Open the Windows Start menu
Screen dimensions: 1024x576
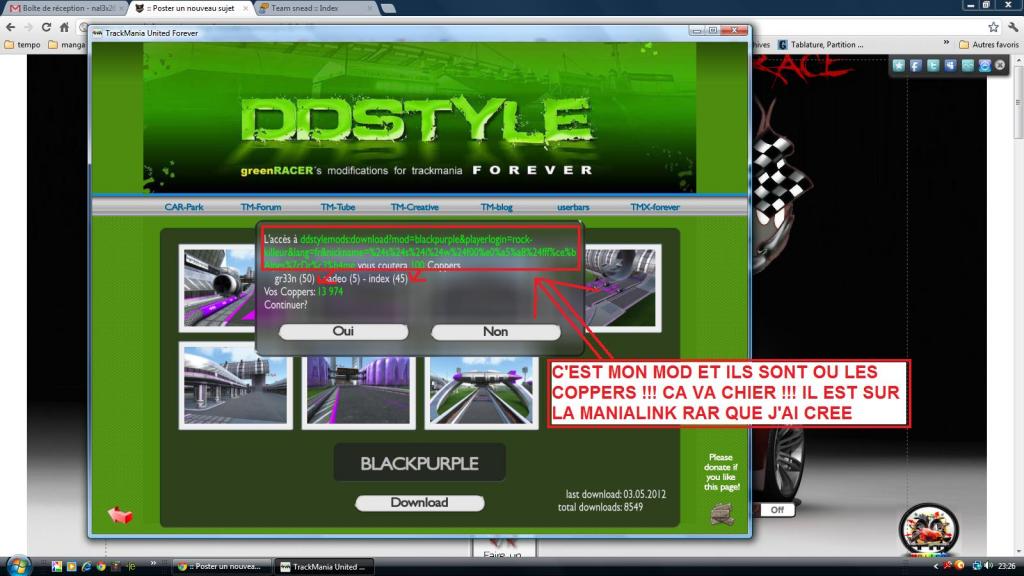tap(17, 566)
